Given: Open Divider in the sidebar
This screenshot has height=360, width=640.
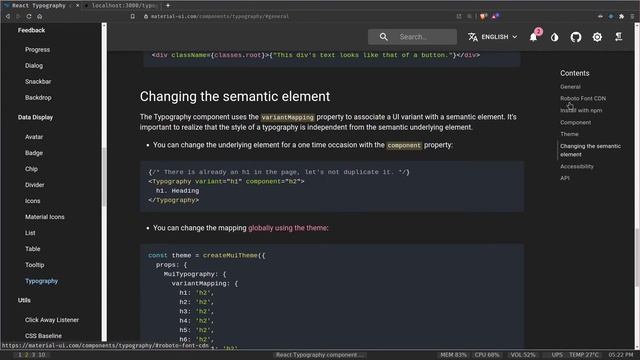Looking at the screenshot, I should click(35, 184).
